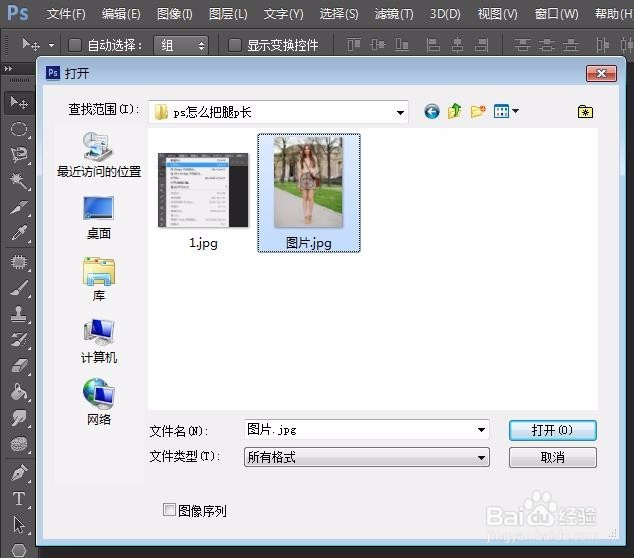Click align top edges icon
This screenshot has width=634, height=558.
pyautogui.click(x=354, y=44)
